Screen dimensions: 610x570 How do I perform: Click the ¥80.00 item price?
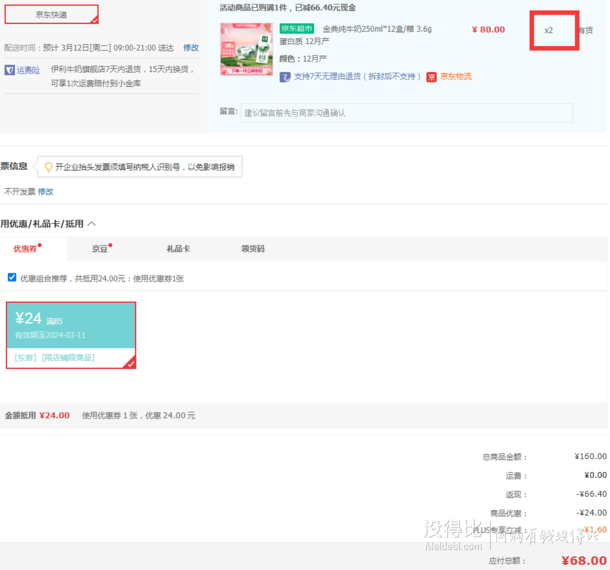489,30
